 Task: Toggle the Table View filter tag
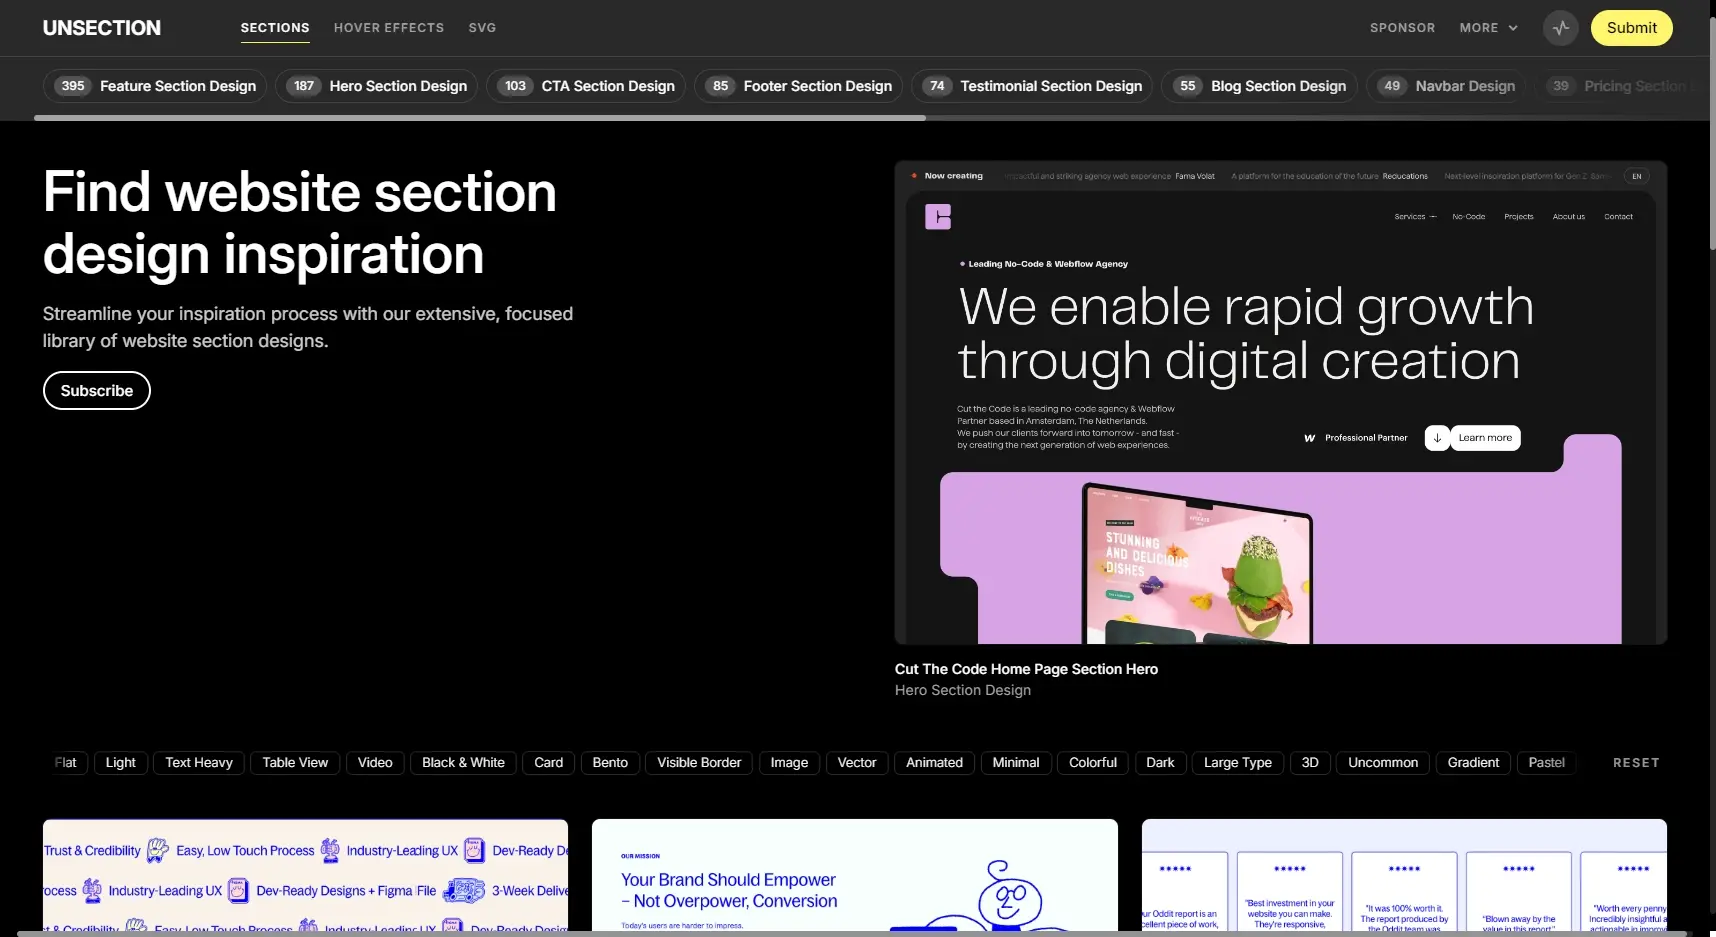[x=295, y=763]
